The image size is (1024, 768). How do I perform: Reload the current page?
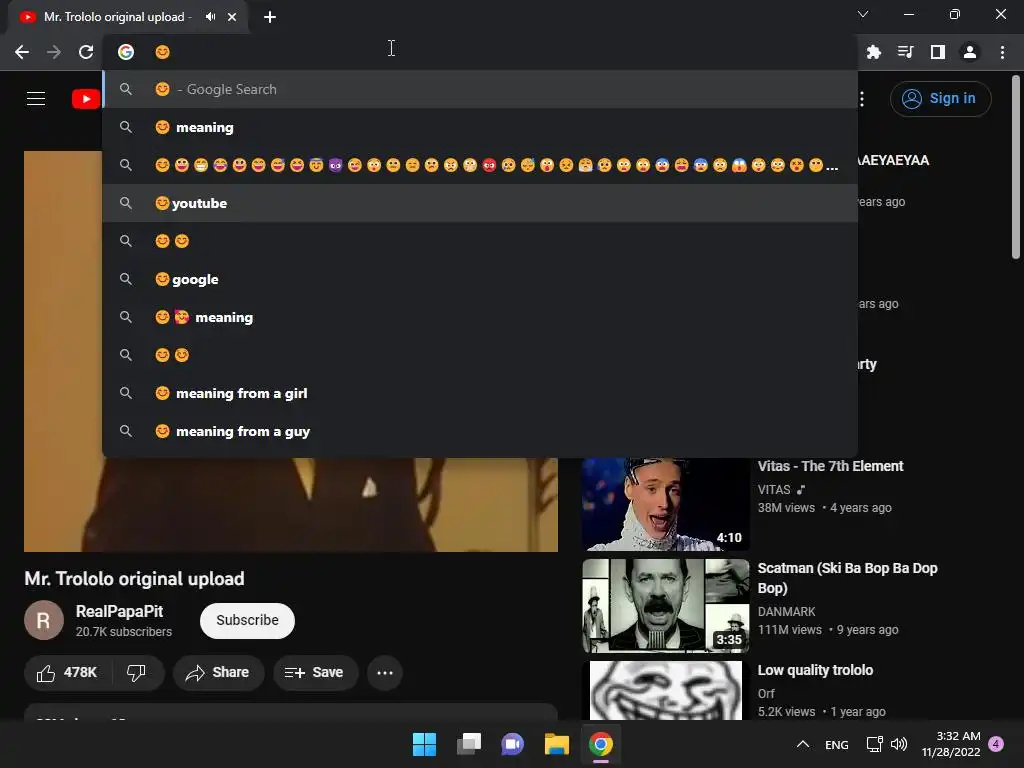pyautogui.click(x=86, y=52)
